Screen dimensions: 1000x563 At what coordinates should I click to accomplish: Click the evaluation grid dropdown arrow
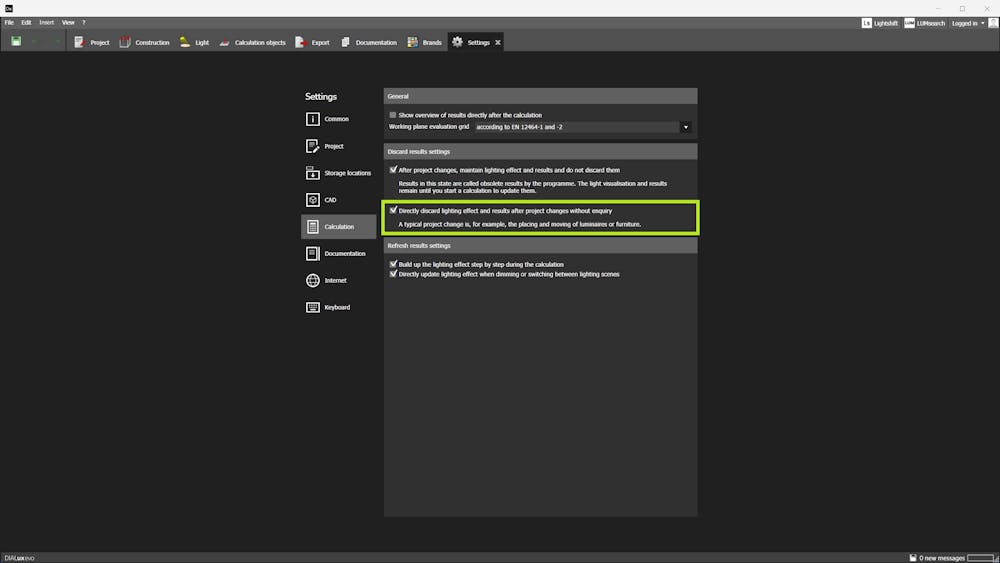[686, 127]
